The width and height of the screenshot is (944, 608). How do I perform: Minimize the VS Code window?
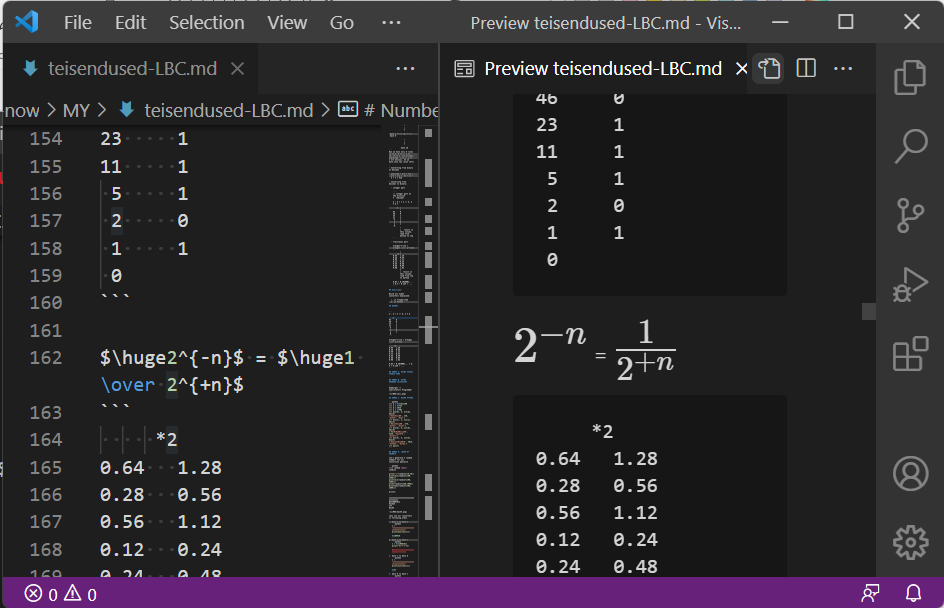tap(780, 22)
